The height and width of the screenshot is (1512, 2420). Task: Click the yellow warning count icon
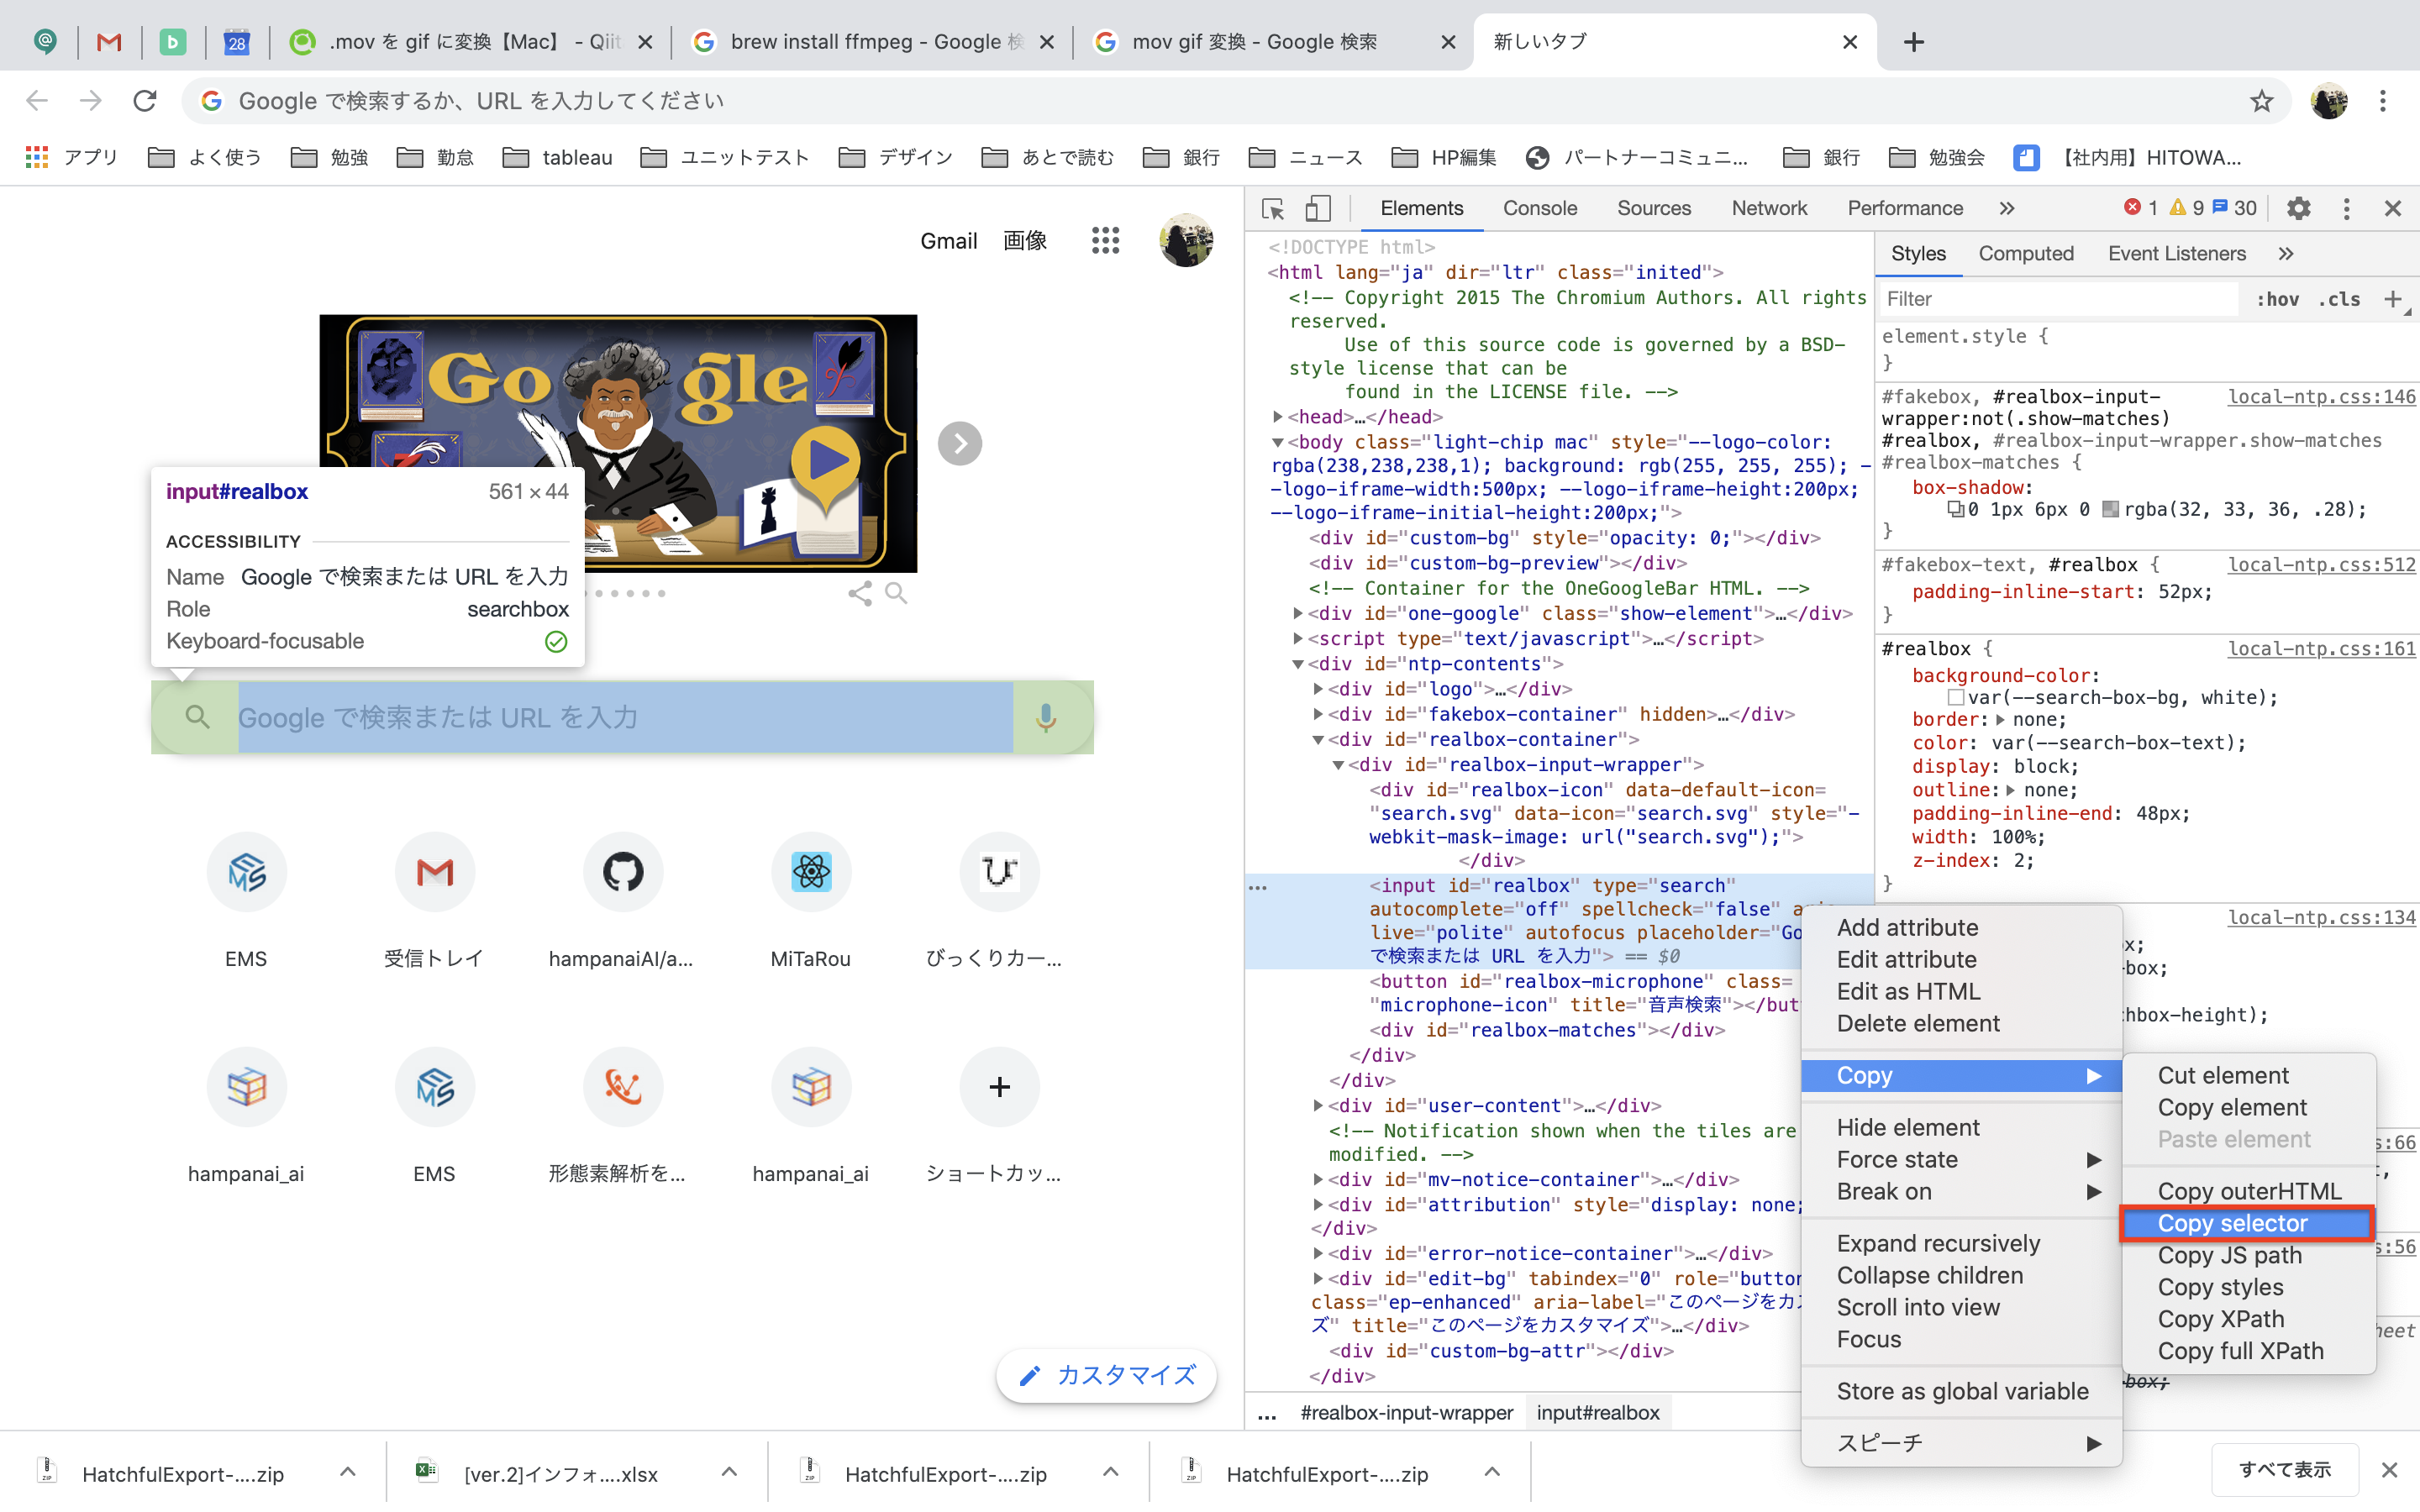pos(2177,207)
